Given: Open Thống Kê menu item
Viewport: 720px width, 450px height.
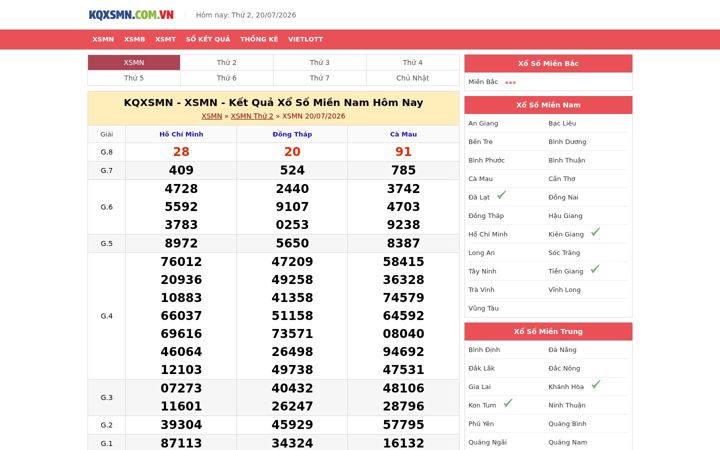Looking at the screenshot, I should [259, 39].
